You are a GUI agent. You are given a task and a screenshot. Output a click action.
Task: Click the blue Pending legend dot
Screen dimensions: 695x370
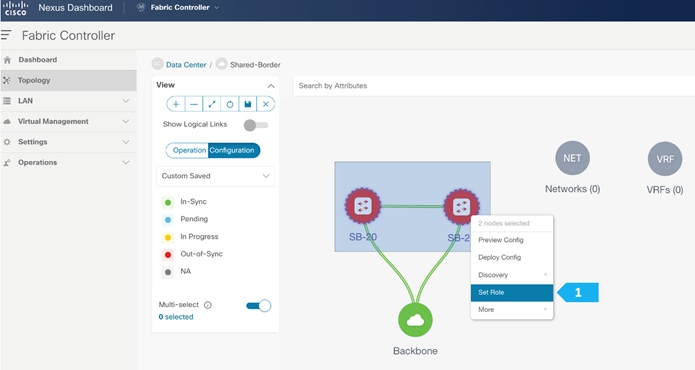tap(168, 220)
